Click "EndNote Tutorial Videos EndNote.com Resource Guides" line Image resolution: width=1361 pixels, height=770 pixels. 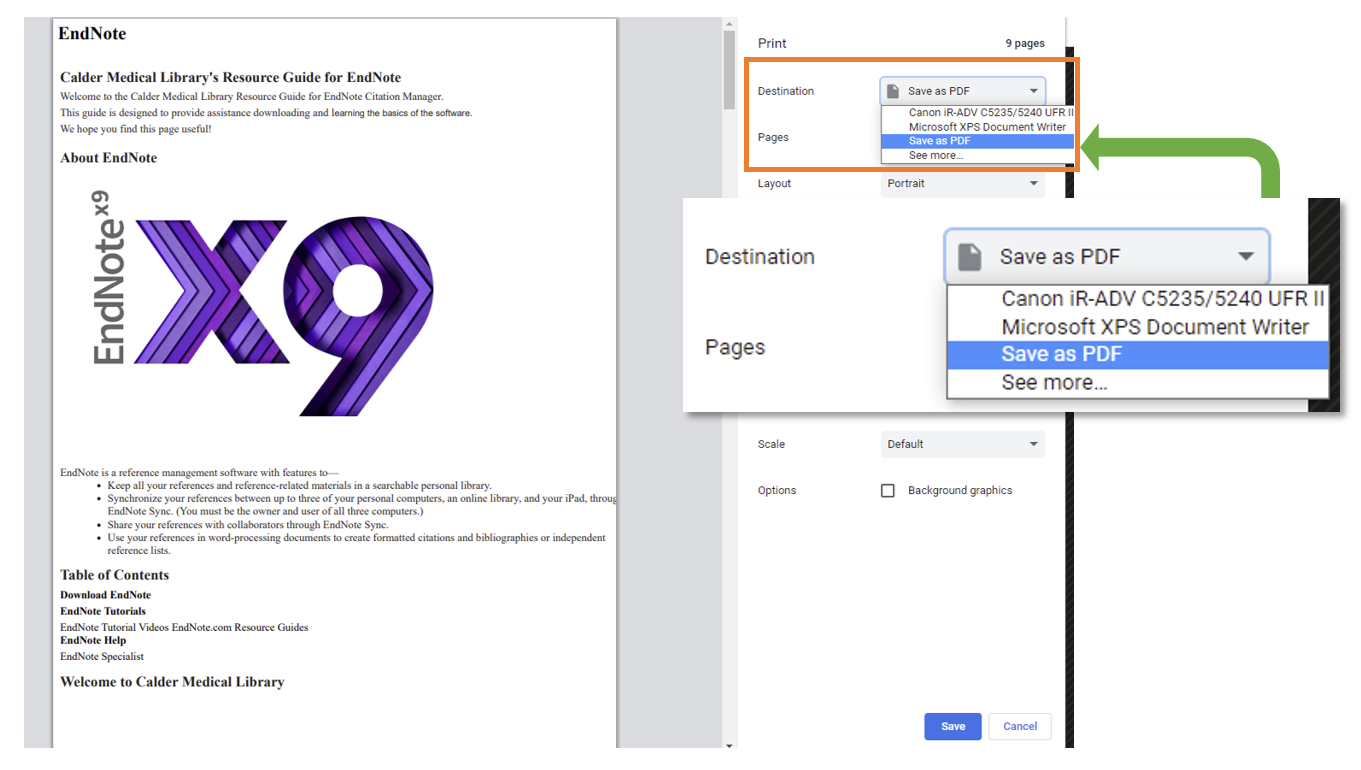tap(184, 628)
